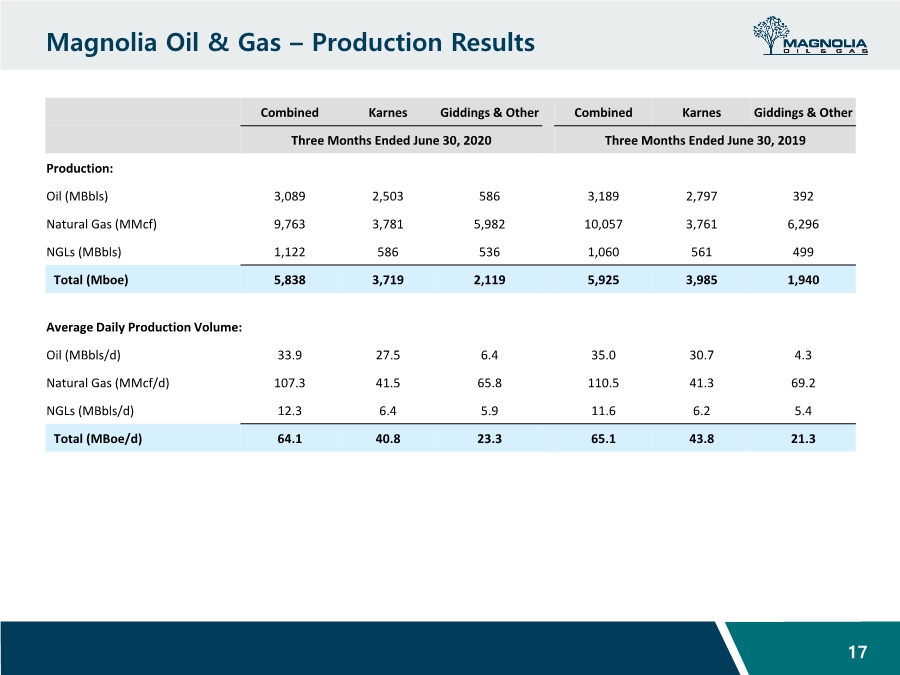Image resolution: width=900 pixels, height=675 pixels.
Task: Select daily oil value 30.7
Action: (x=701, y=355)
